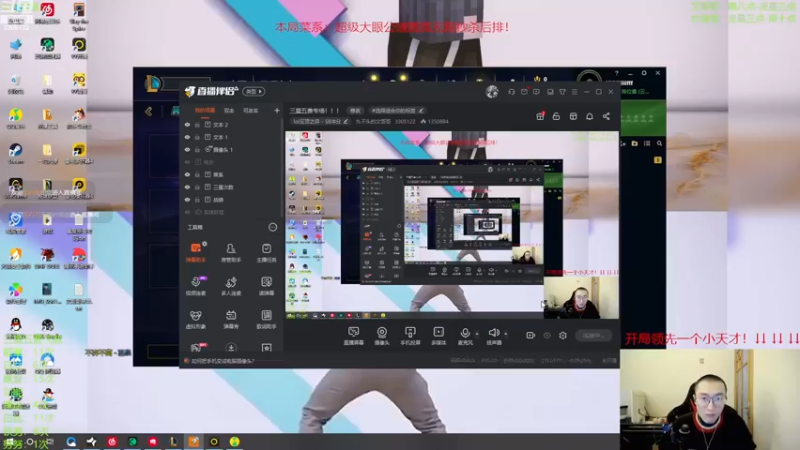
Task: Add a new scene with the plus button
Action: coord(277,110)
